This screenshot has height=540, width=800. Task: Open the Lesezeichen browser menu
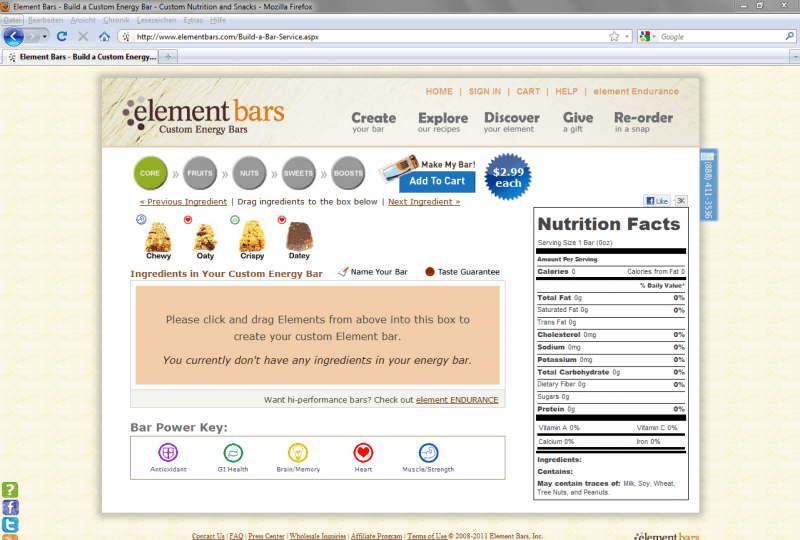pos(156,20)
